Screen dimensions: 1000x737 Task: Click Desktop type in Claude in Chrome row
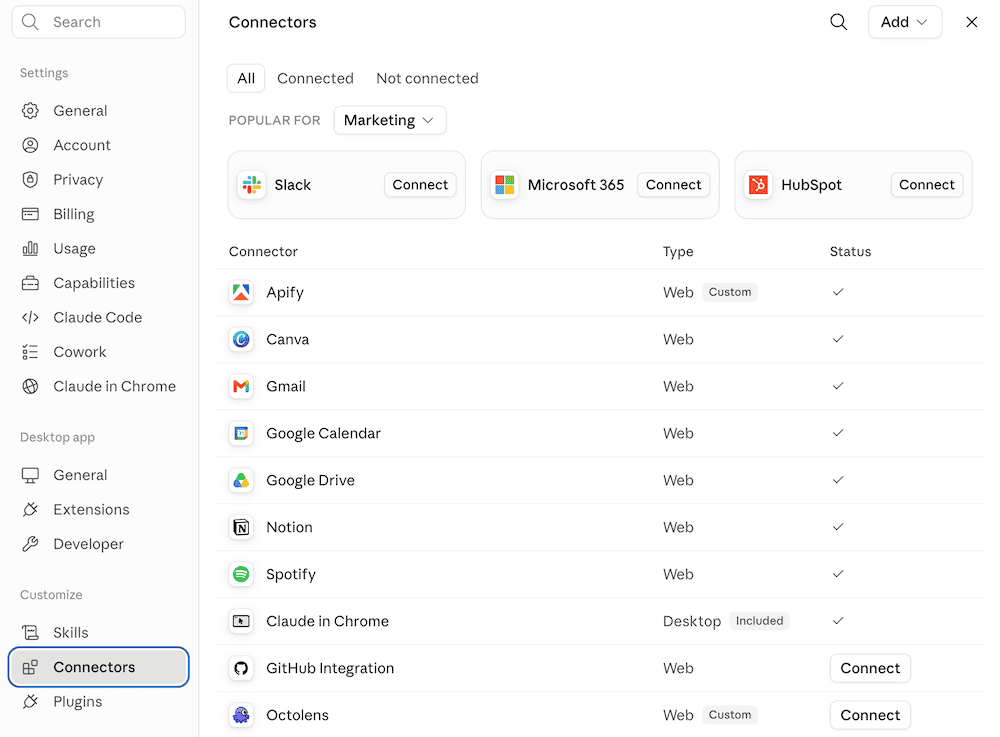692,622
